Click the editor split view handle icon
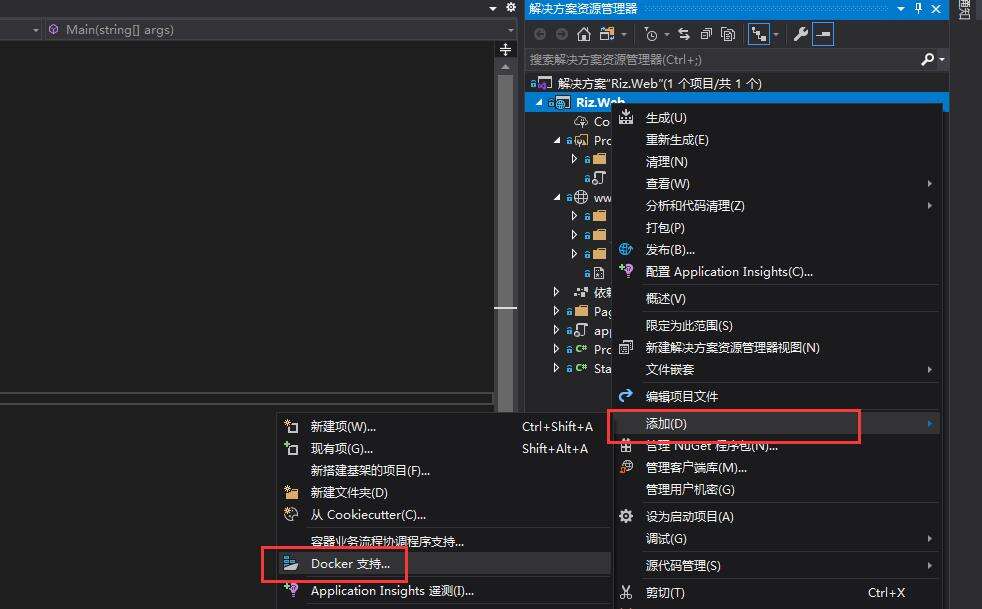Viewport: 982px width, 609px height. (x=505, y=49)
